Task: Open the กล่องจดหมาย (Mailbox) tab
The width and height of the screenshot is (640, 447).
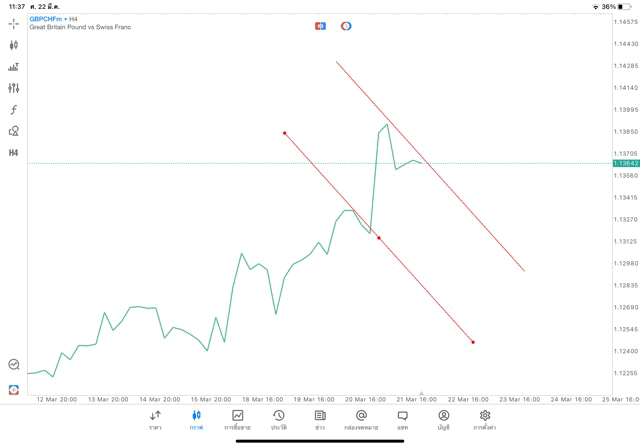Action: (x=361, y=420)
